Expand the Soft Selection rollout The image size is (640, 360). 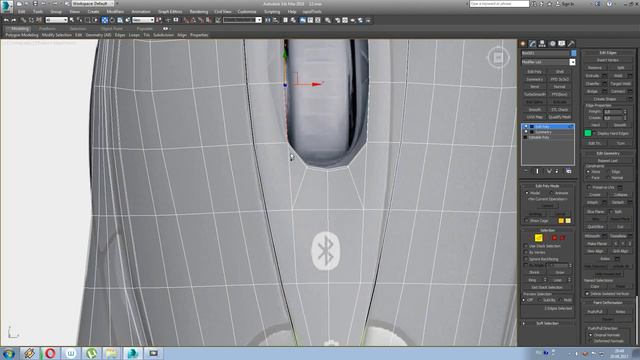tap(547, 323)
